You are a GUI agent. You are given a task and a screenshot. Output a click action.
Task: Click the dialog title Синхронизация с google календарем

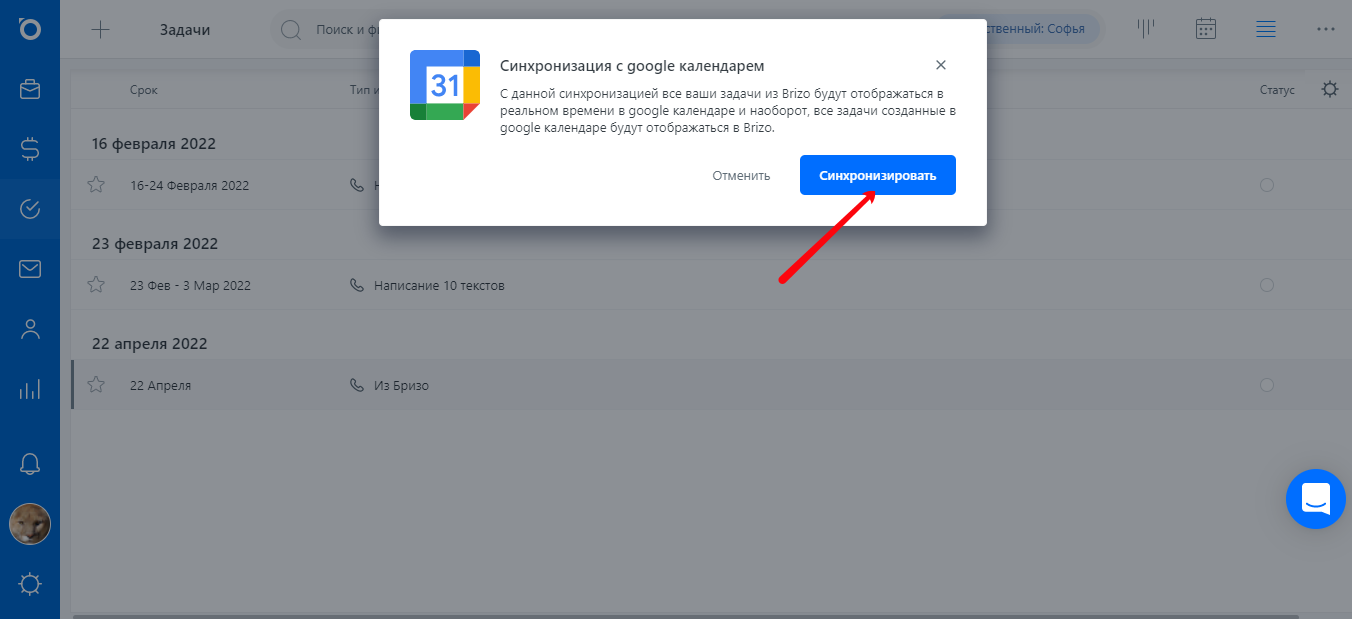pyautogui.click(x=632, y=65)
